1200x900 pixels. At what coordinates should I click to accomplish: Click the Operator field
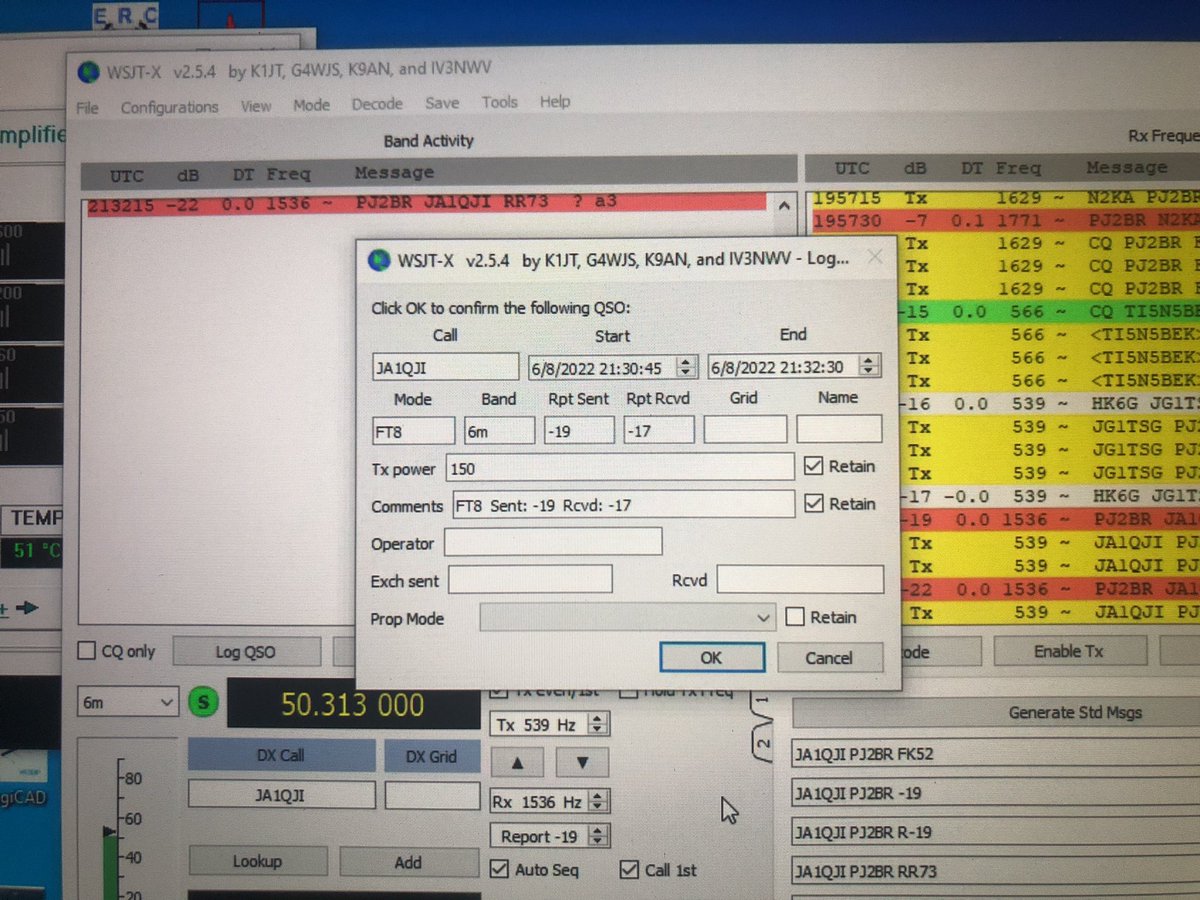pos(553,542)
